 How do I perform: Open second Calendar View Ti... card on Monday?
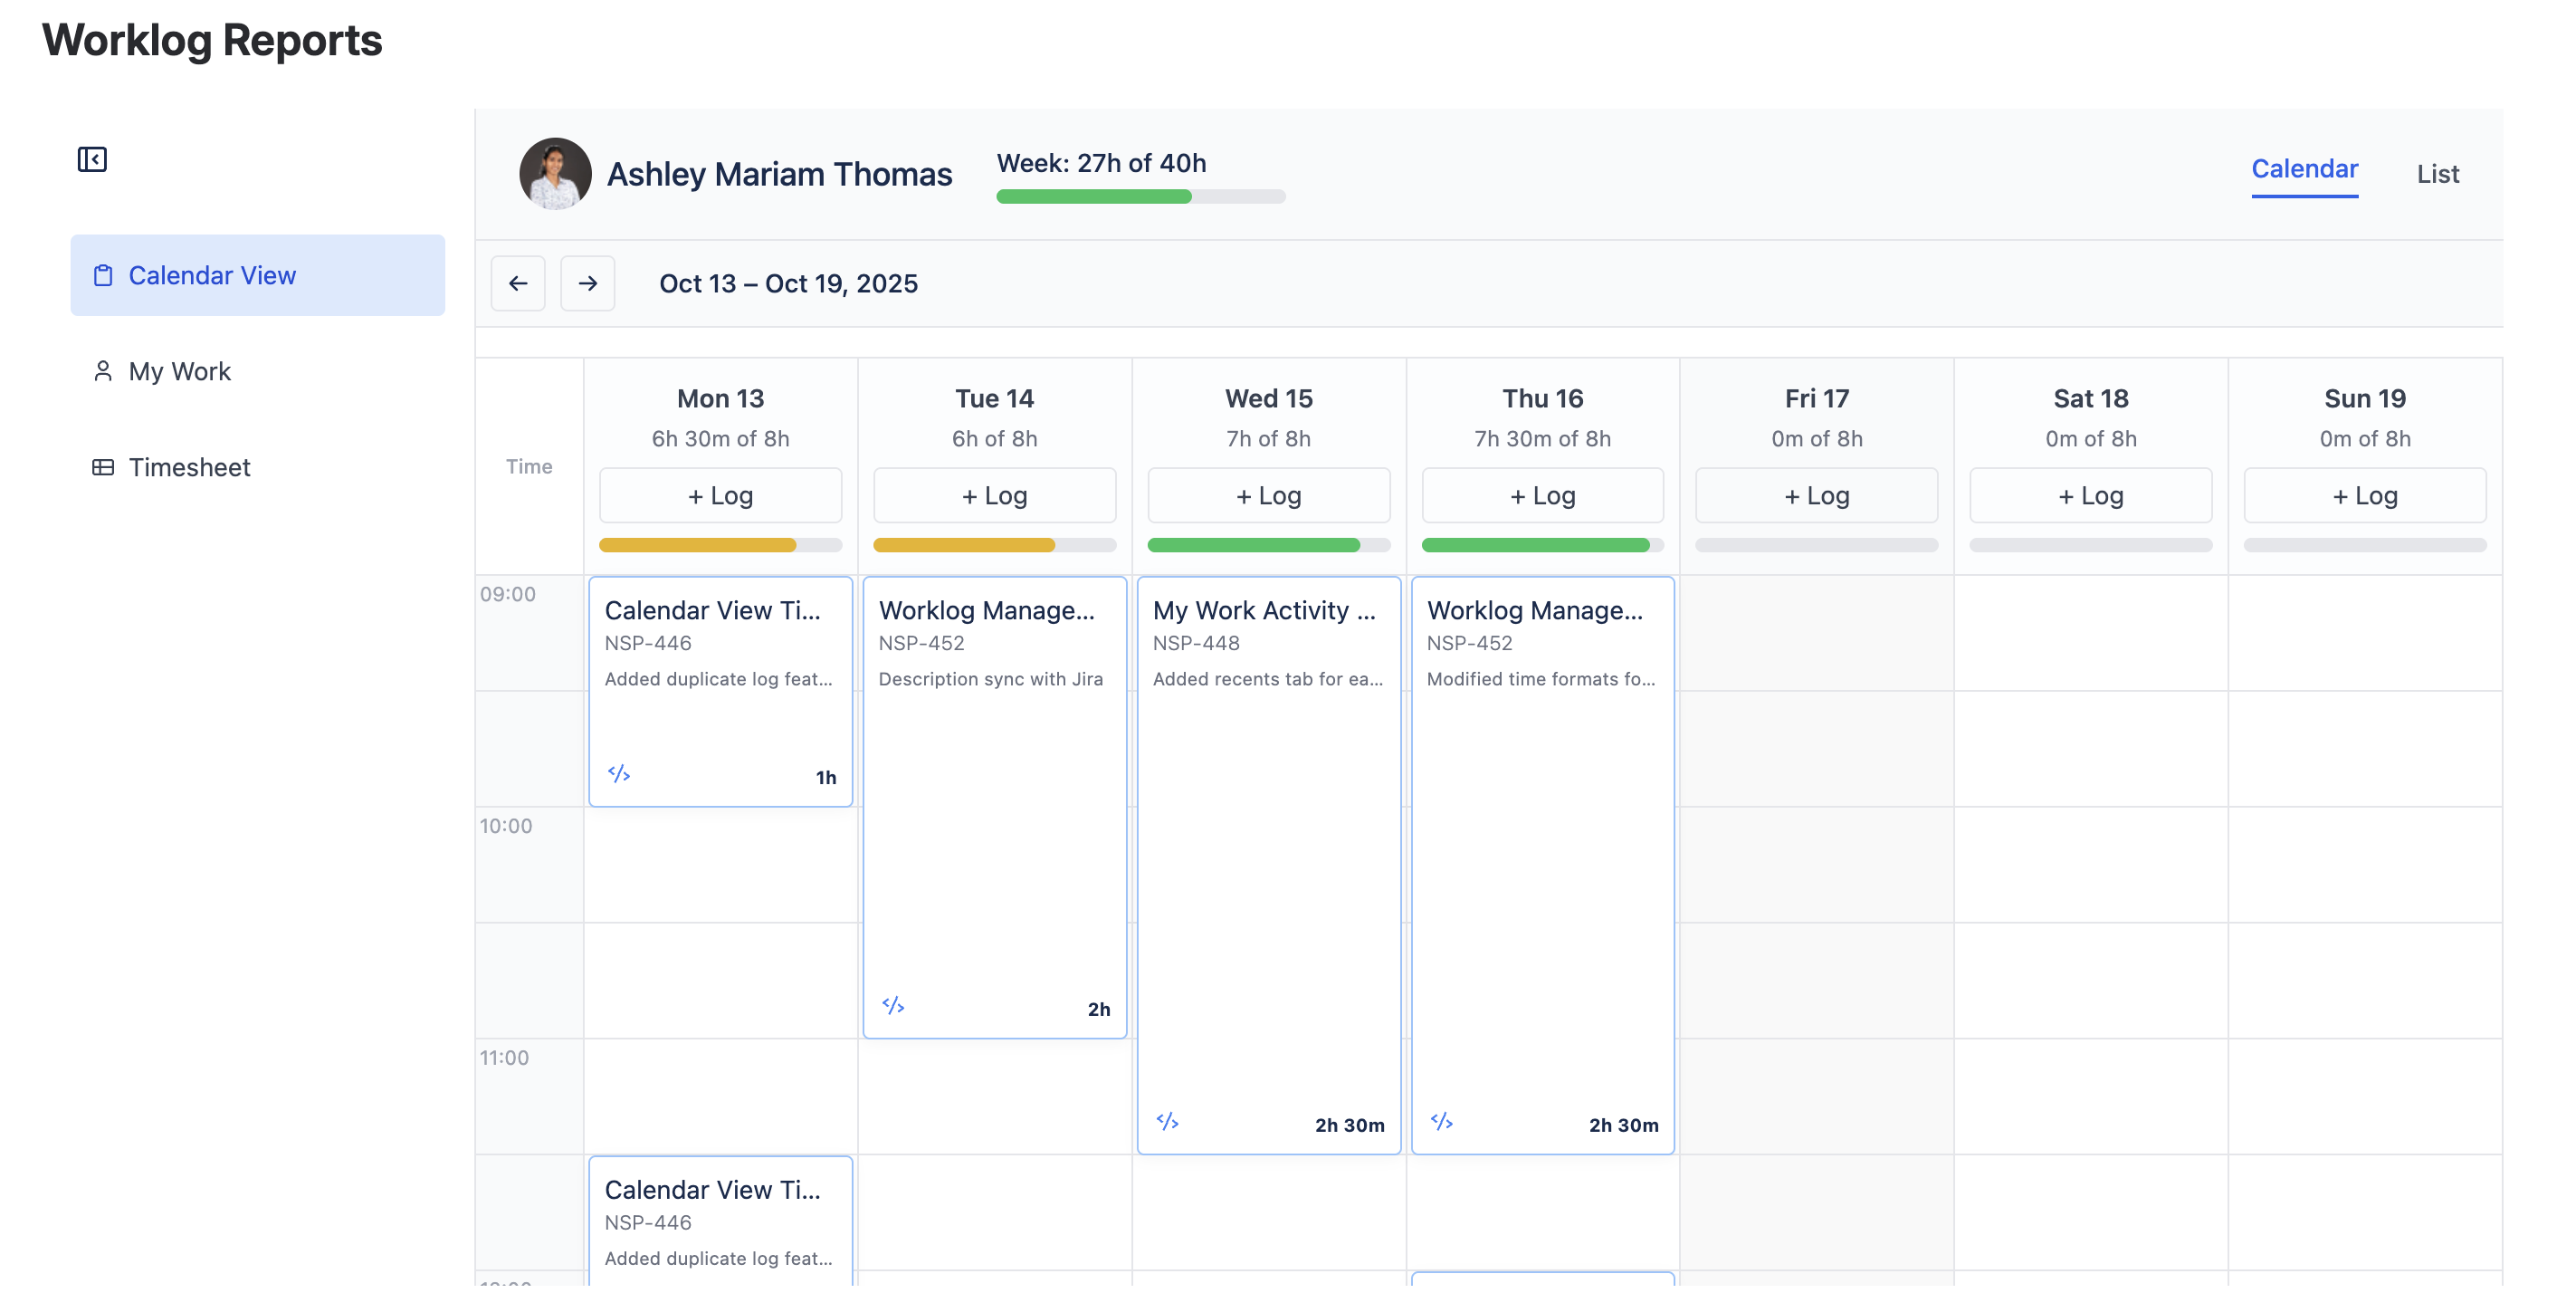click(x=720, y=1219)
